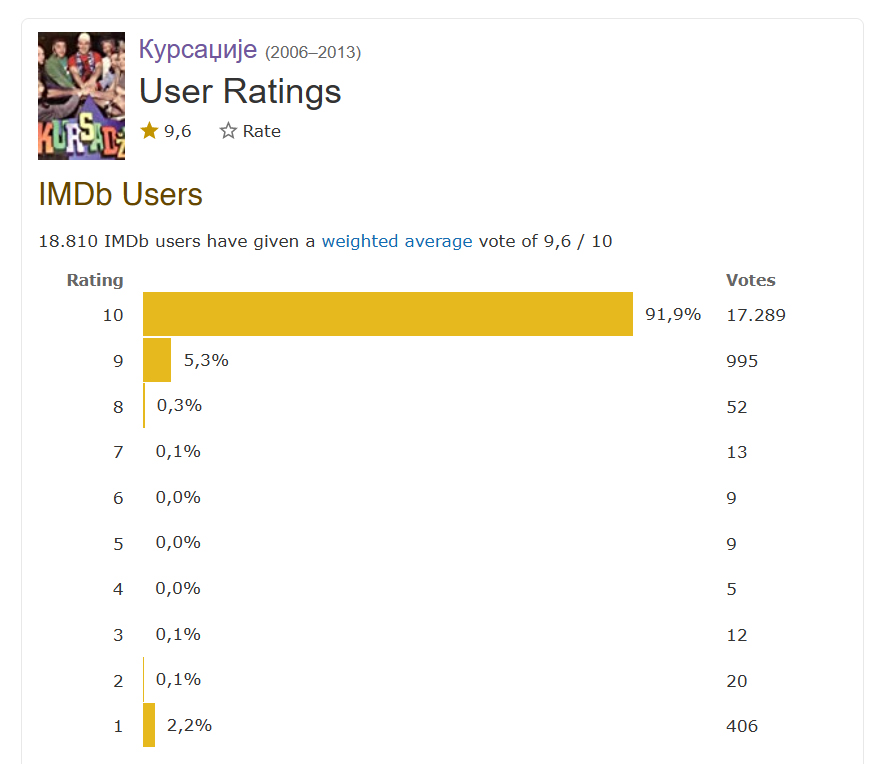Open the weighted average link

(397, 241)
